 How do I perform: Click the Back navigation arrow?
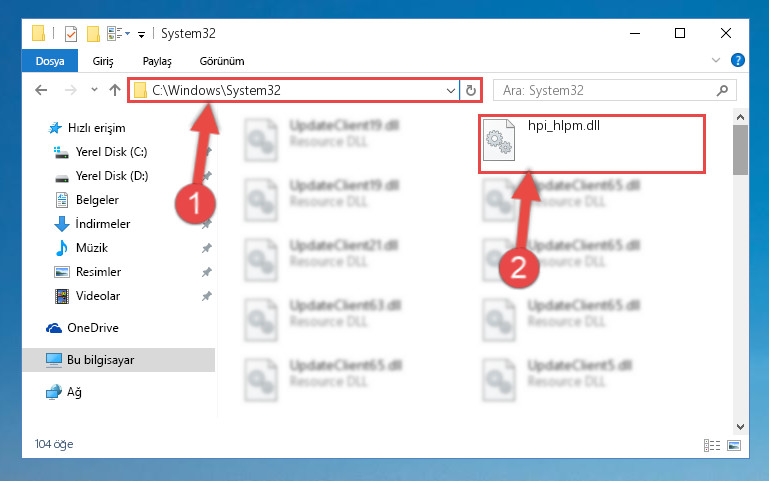point(41,90)
